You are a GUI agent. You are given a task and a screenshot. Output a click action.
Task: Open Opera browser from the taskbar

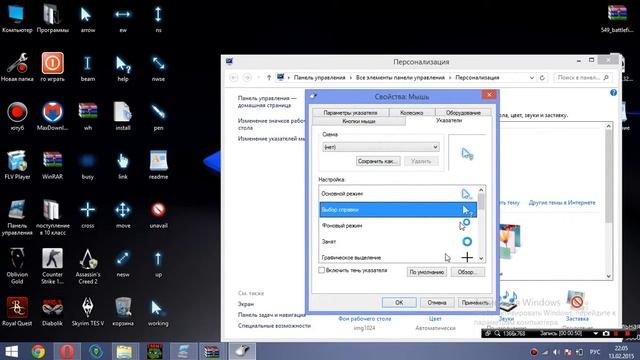point(67,351)
